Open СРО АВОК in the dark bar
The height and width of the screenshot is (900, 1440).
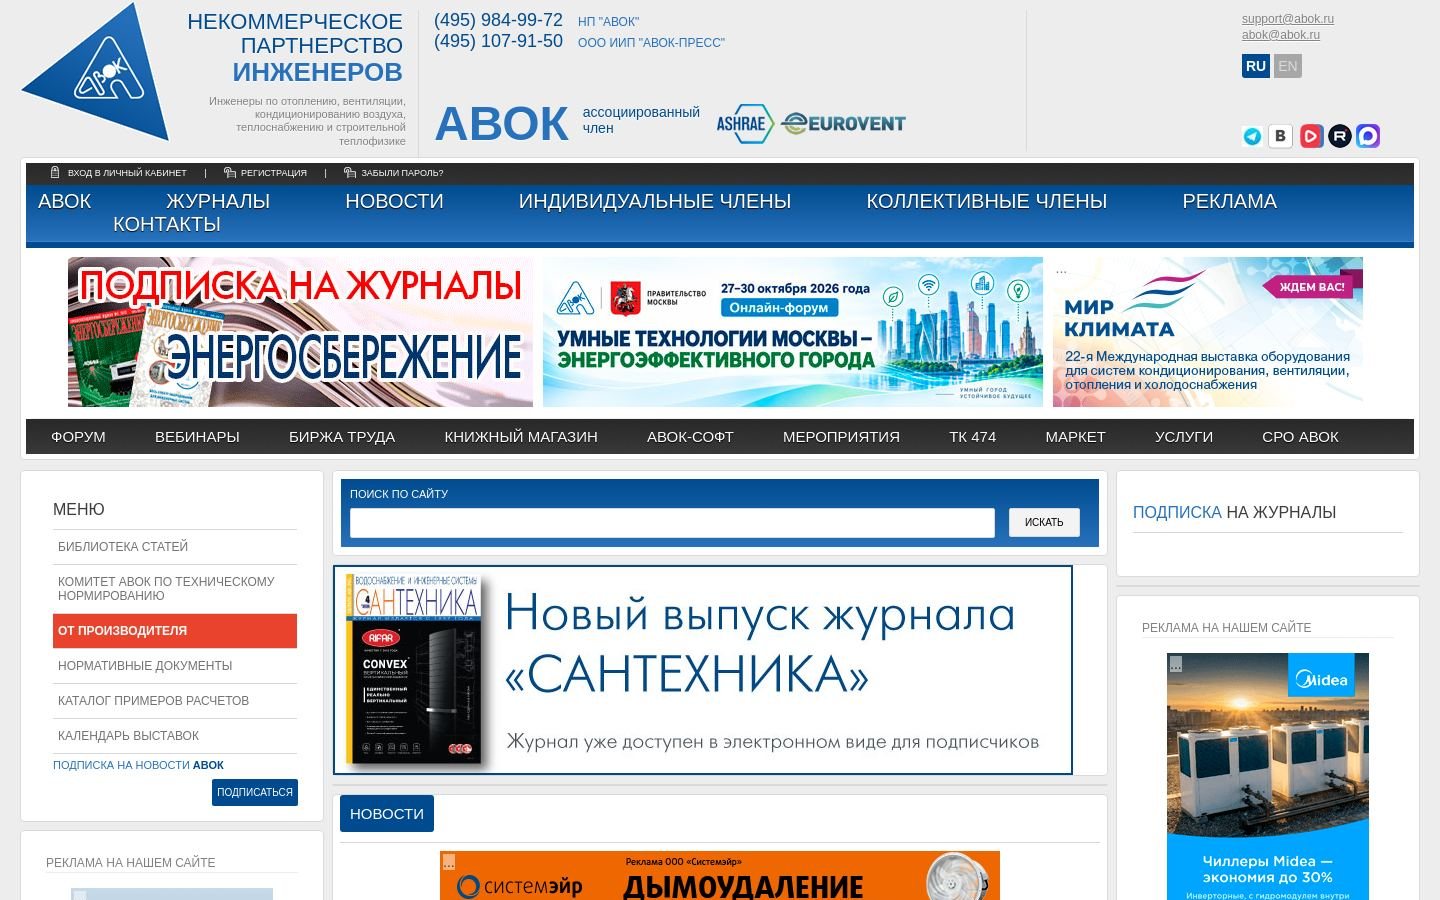click(x=1300, y=437)
